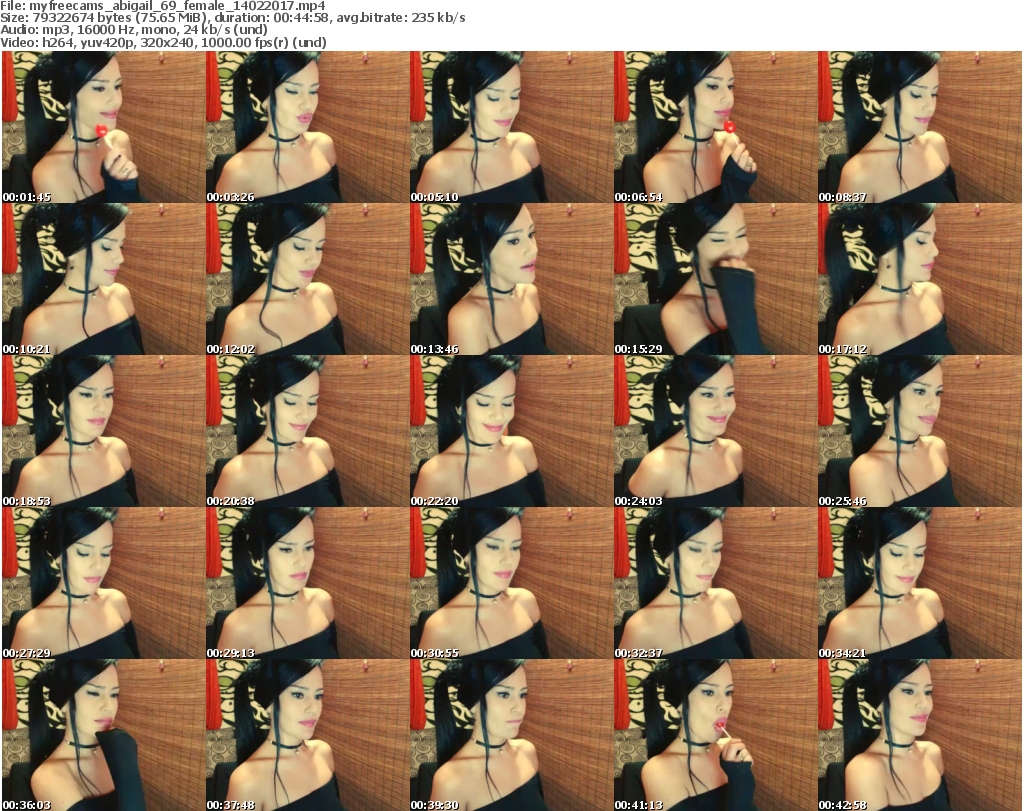Select the thumbnail timestamped 00:32:37
Screen dimensions: 1024x811
tap(715, 583)
